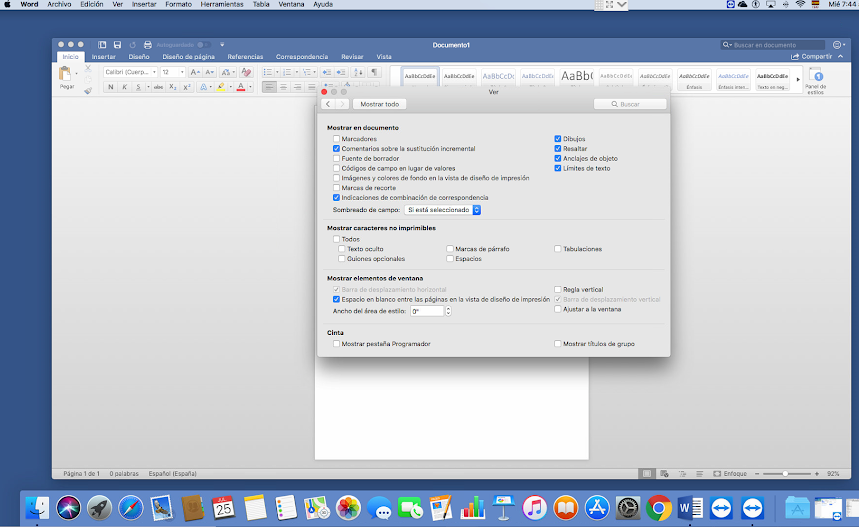
Task: Switch to the Insertar ribbon tab
Action: click(x=104, y=57)
